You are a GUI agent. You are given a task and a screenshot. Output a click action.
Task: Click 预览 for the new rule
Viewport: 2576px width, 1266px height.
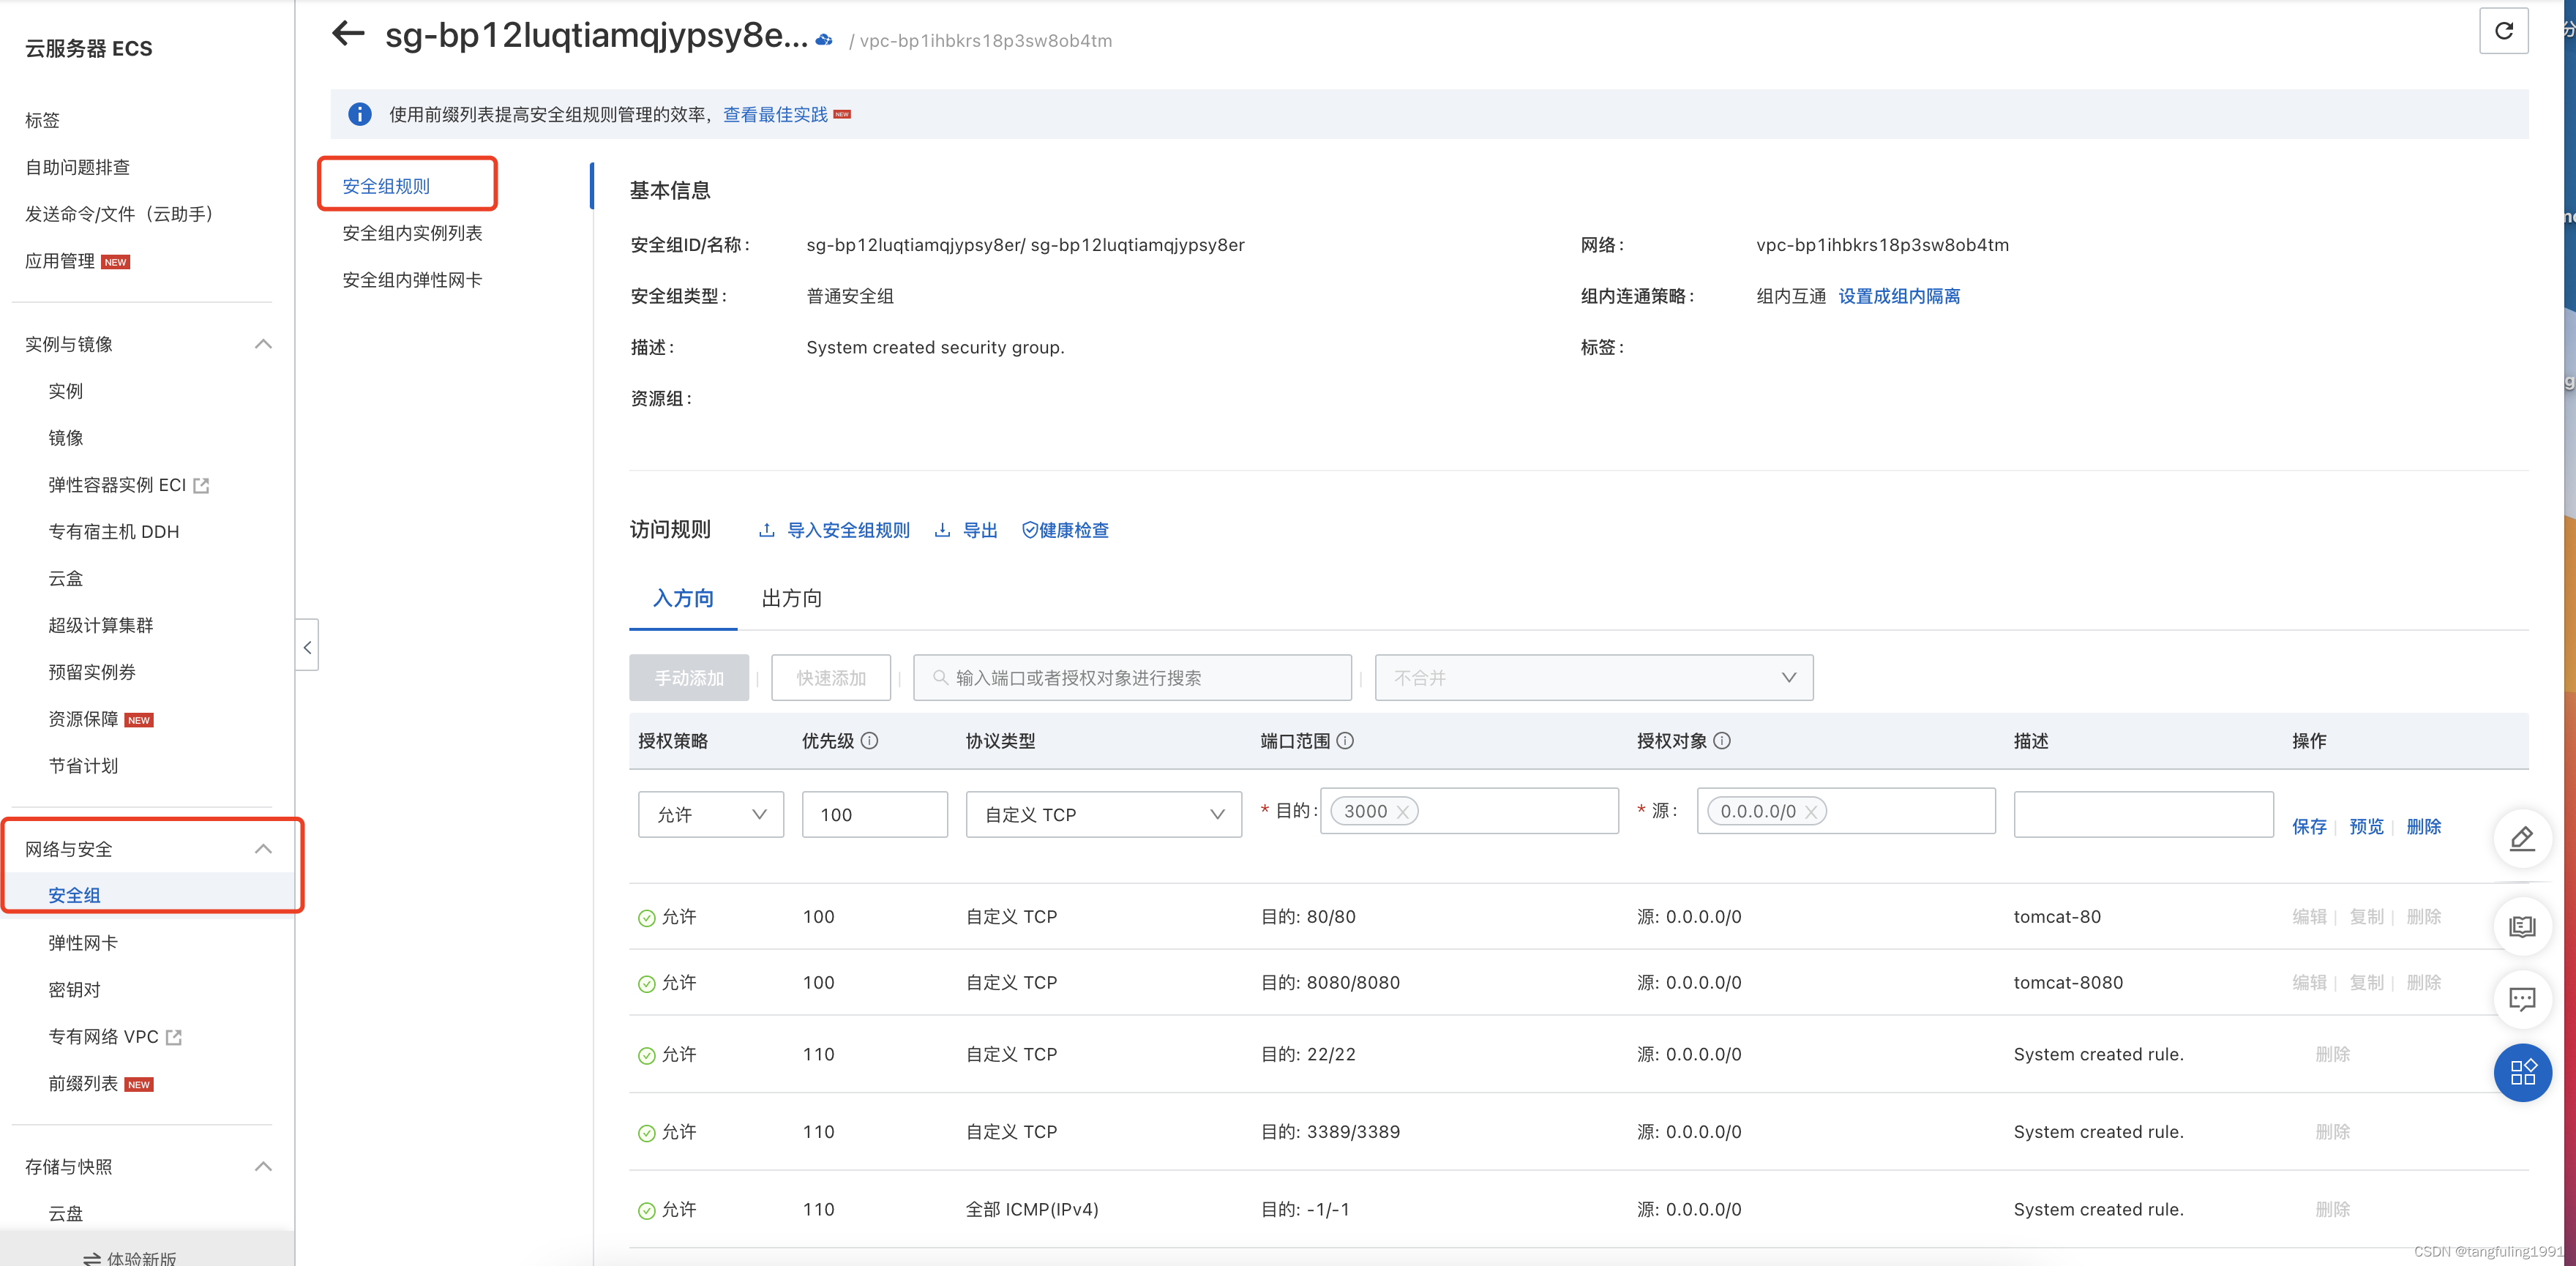(2366, 826)
